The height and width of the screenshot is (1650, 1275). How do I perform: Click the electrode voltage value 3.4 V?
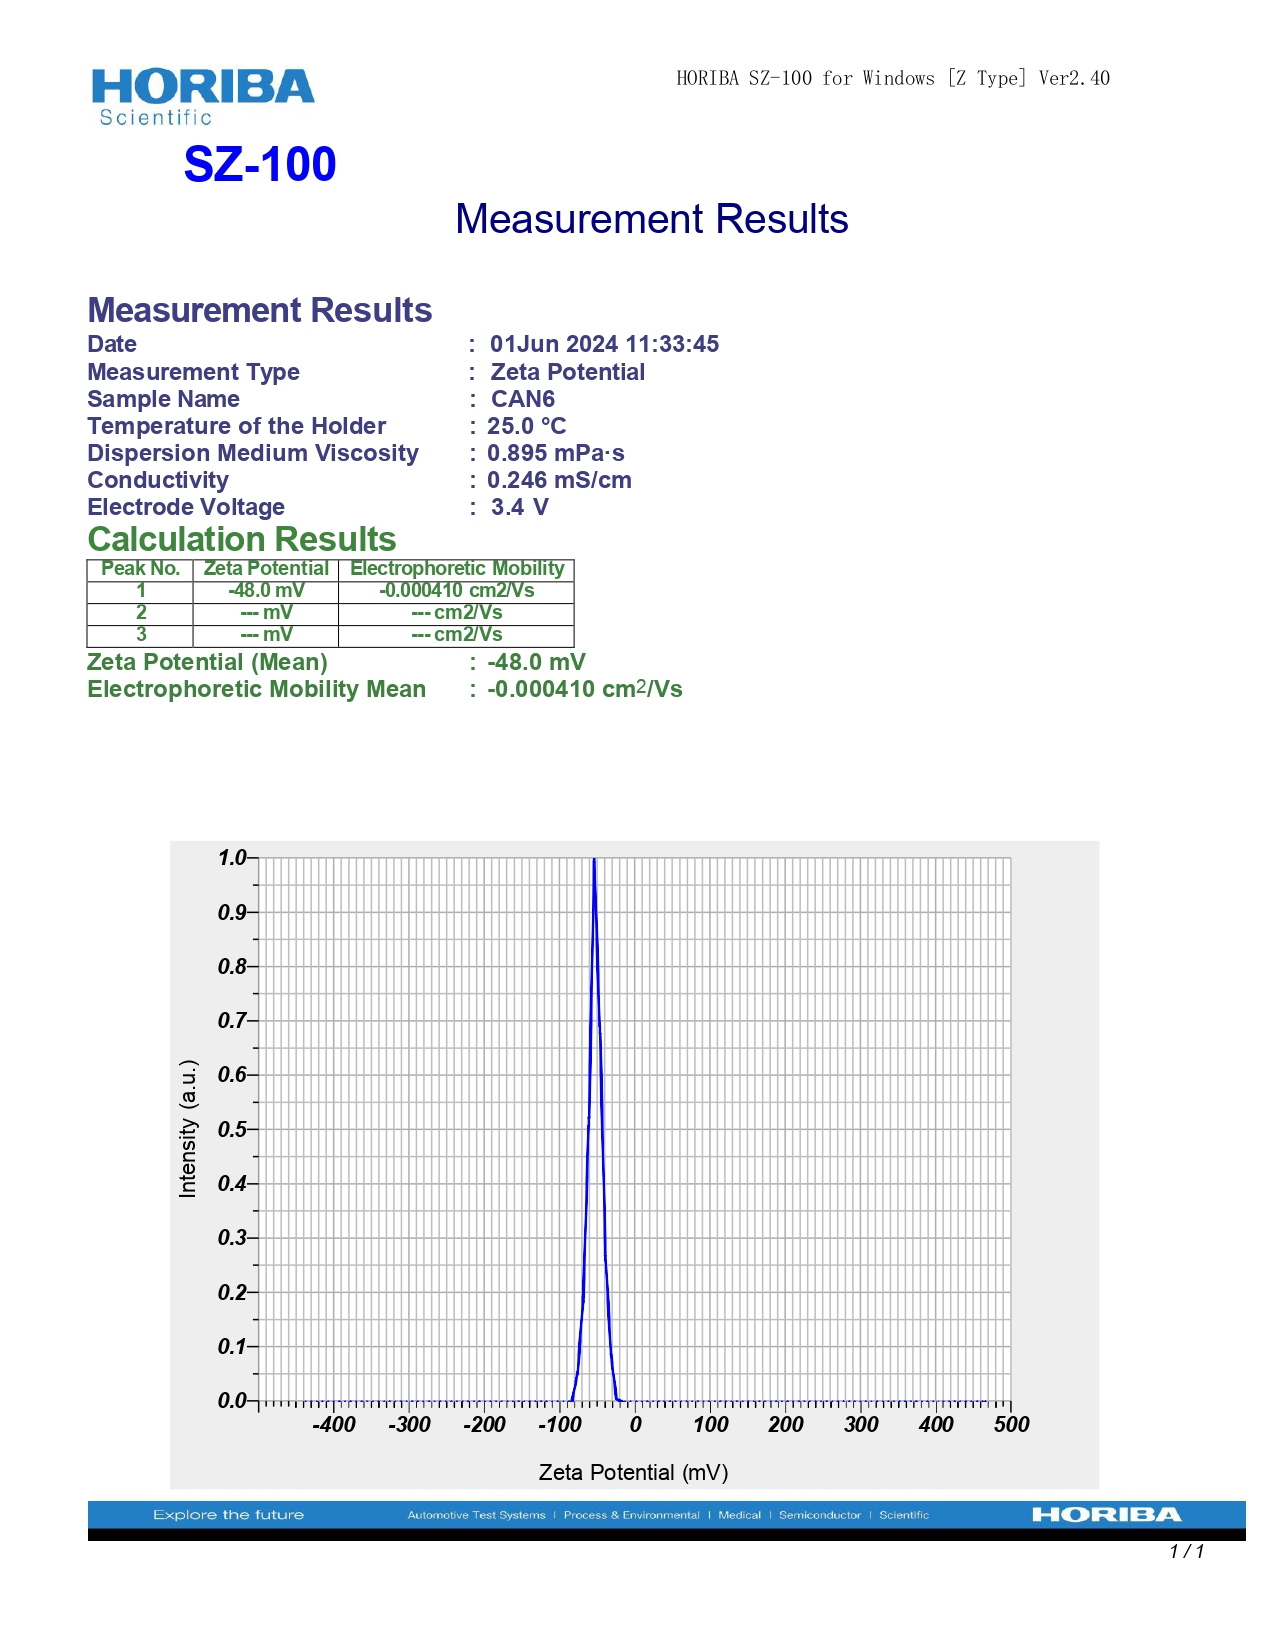[x=519, y=507]
